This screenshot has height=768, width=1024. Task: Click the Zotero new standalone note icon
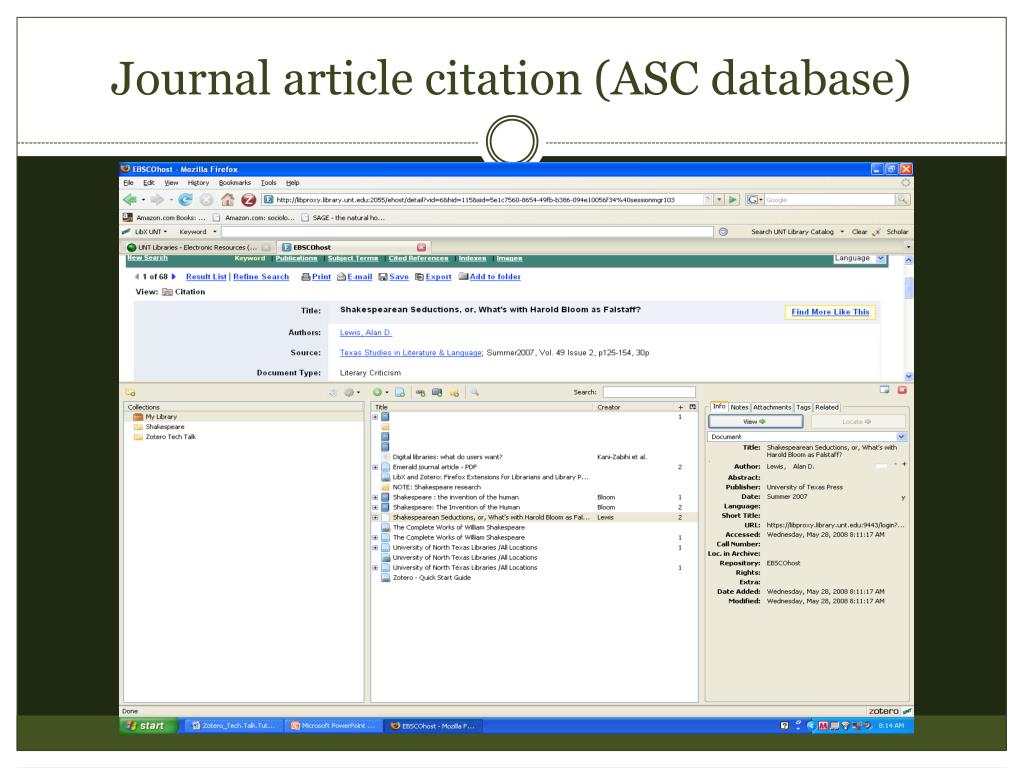click(x=454, y=392)
